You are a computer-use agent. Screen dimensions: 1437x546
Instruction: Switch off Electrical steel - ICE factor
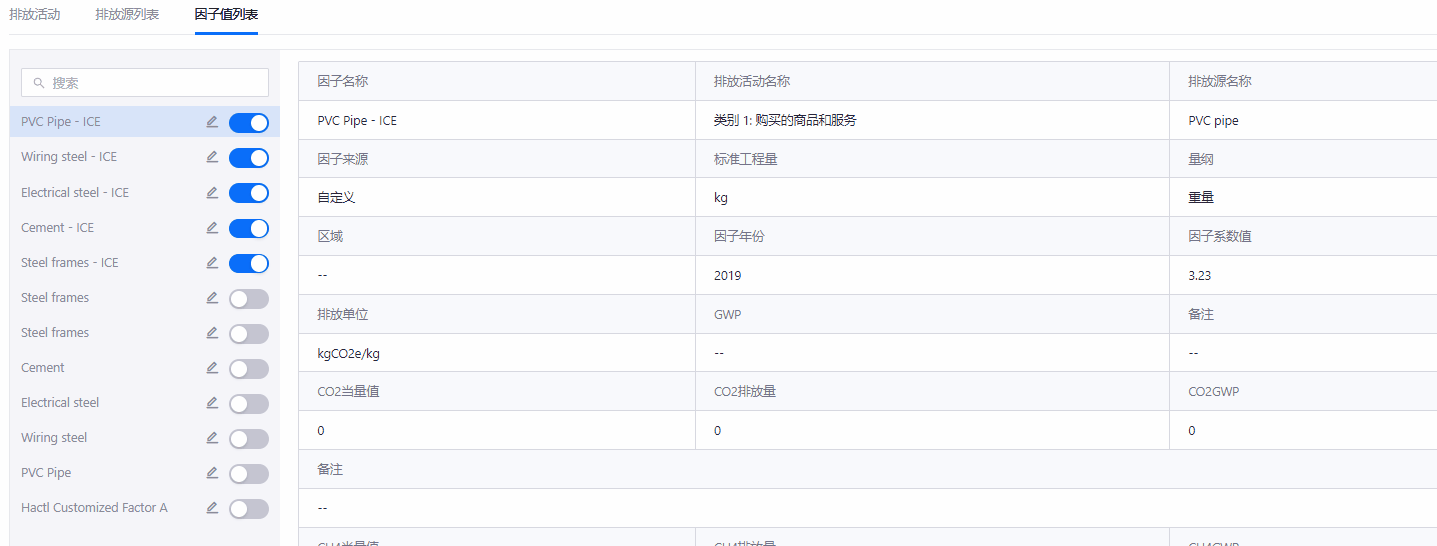point(249,193)
